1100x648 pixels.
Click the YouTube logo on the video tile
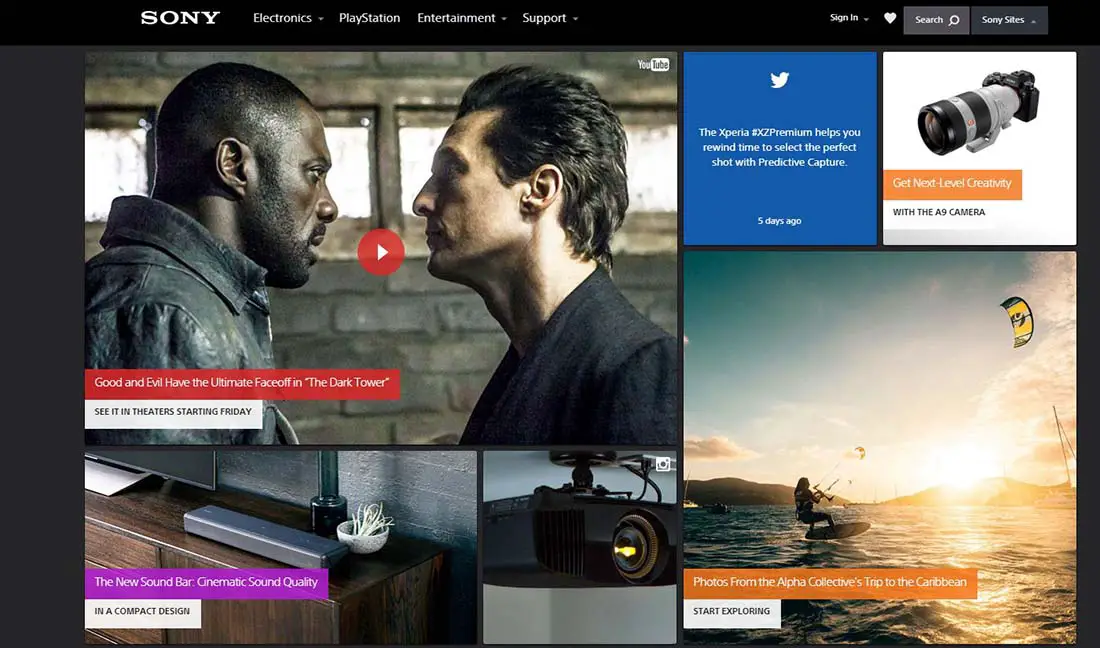click(653, 65)
